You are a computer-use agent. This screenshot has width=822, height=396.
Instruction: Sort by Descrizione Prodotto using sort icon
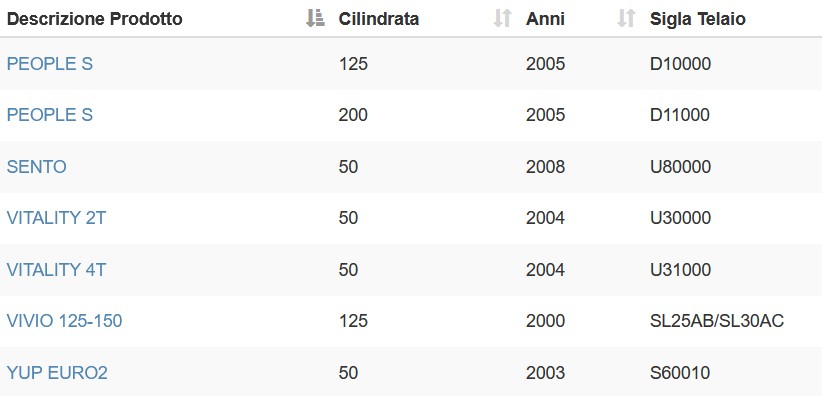pos(315,18)
